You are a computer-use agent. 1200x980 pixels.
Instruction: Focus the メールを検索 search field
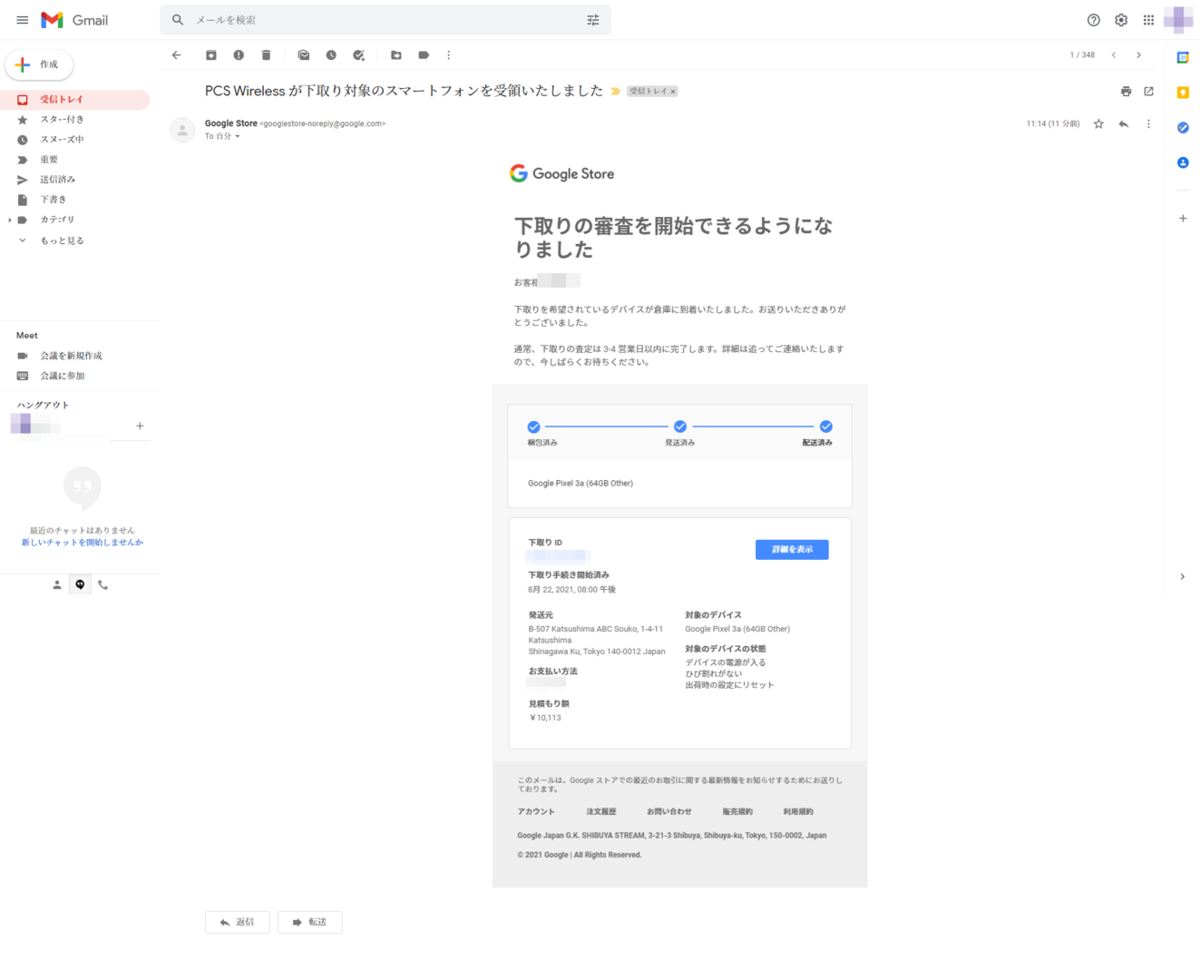[x=385, y=20]
